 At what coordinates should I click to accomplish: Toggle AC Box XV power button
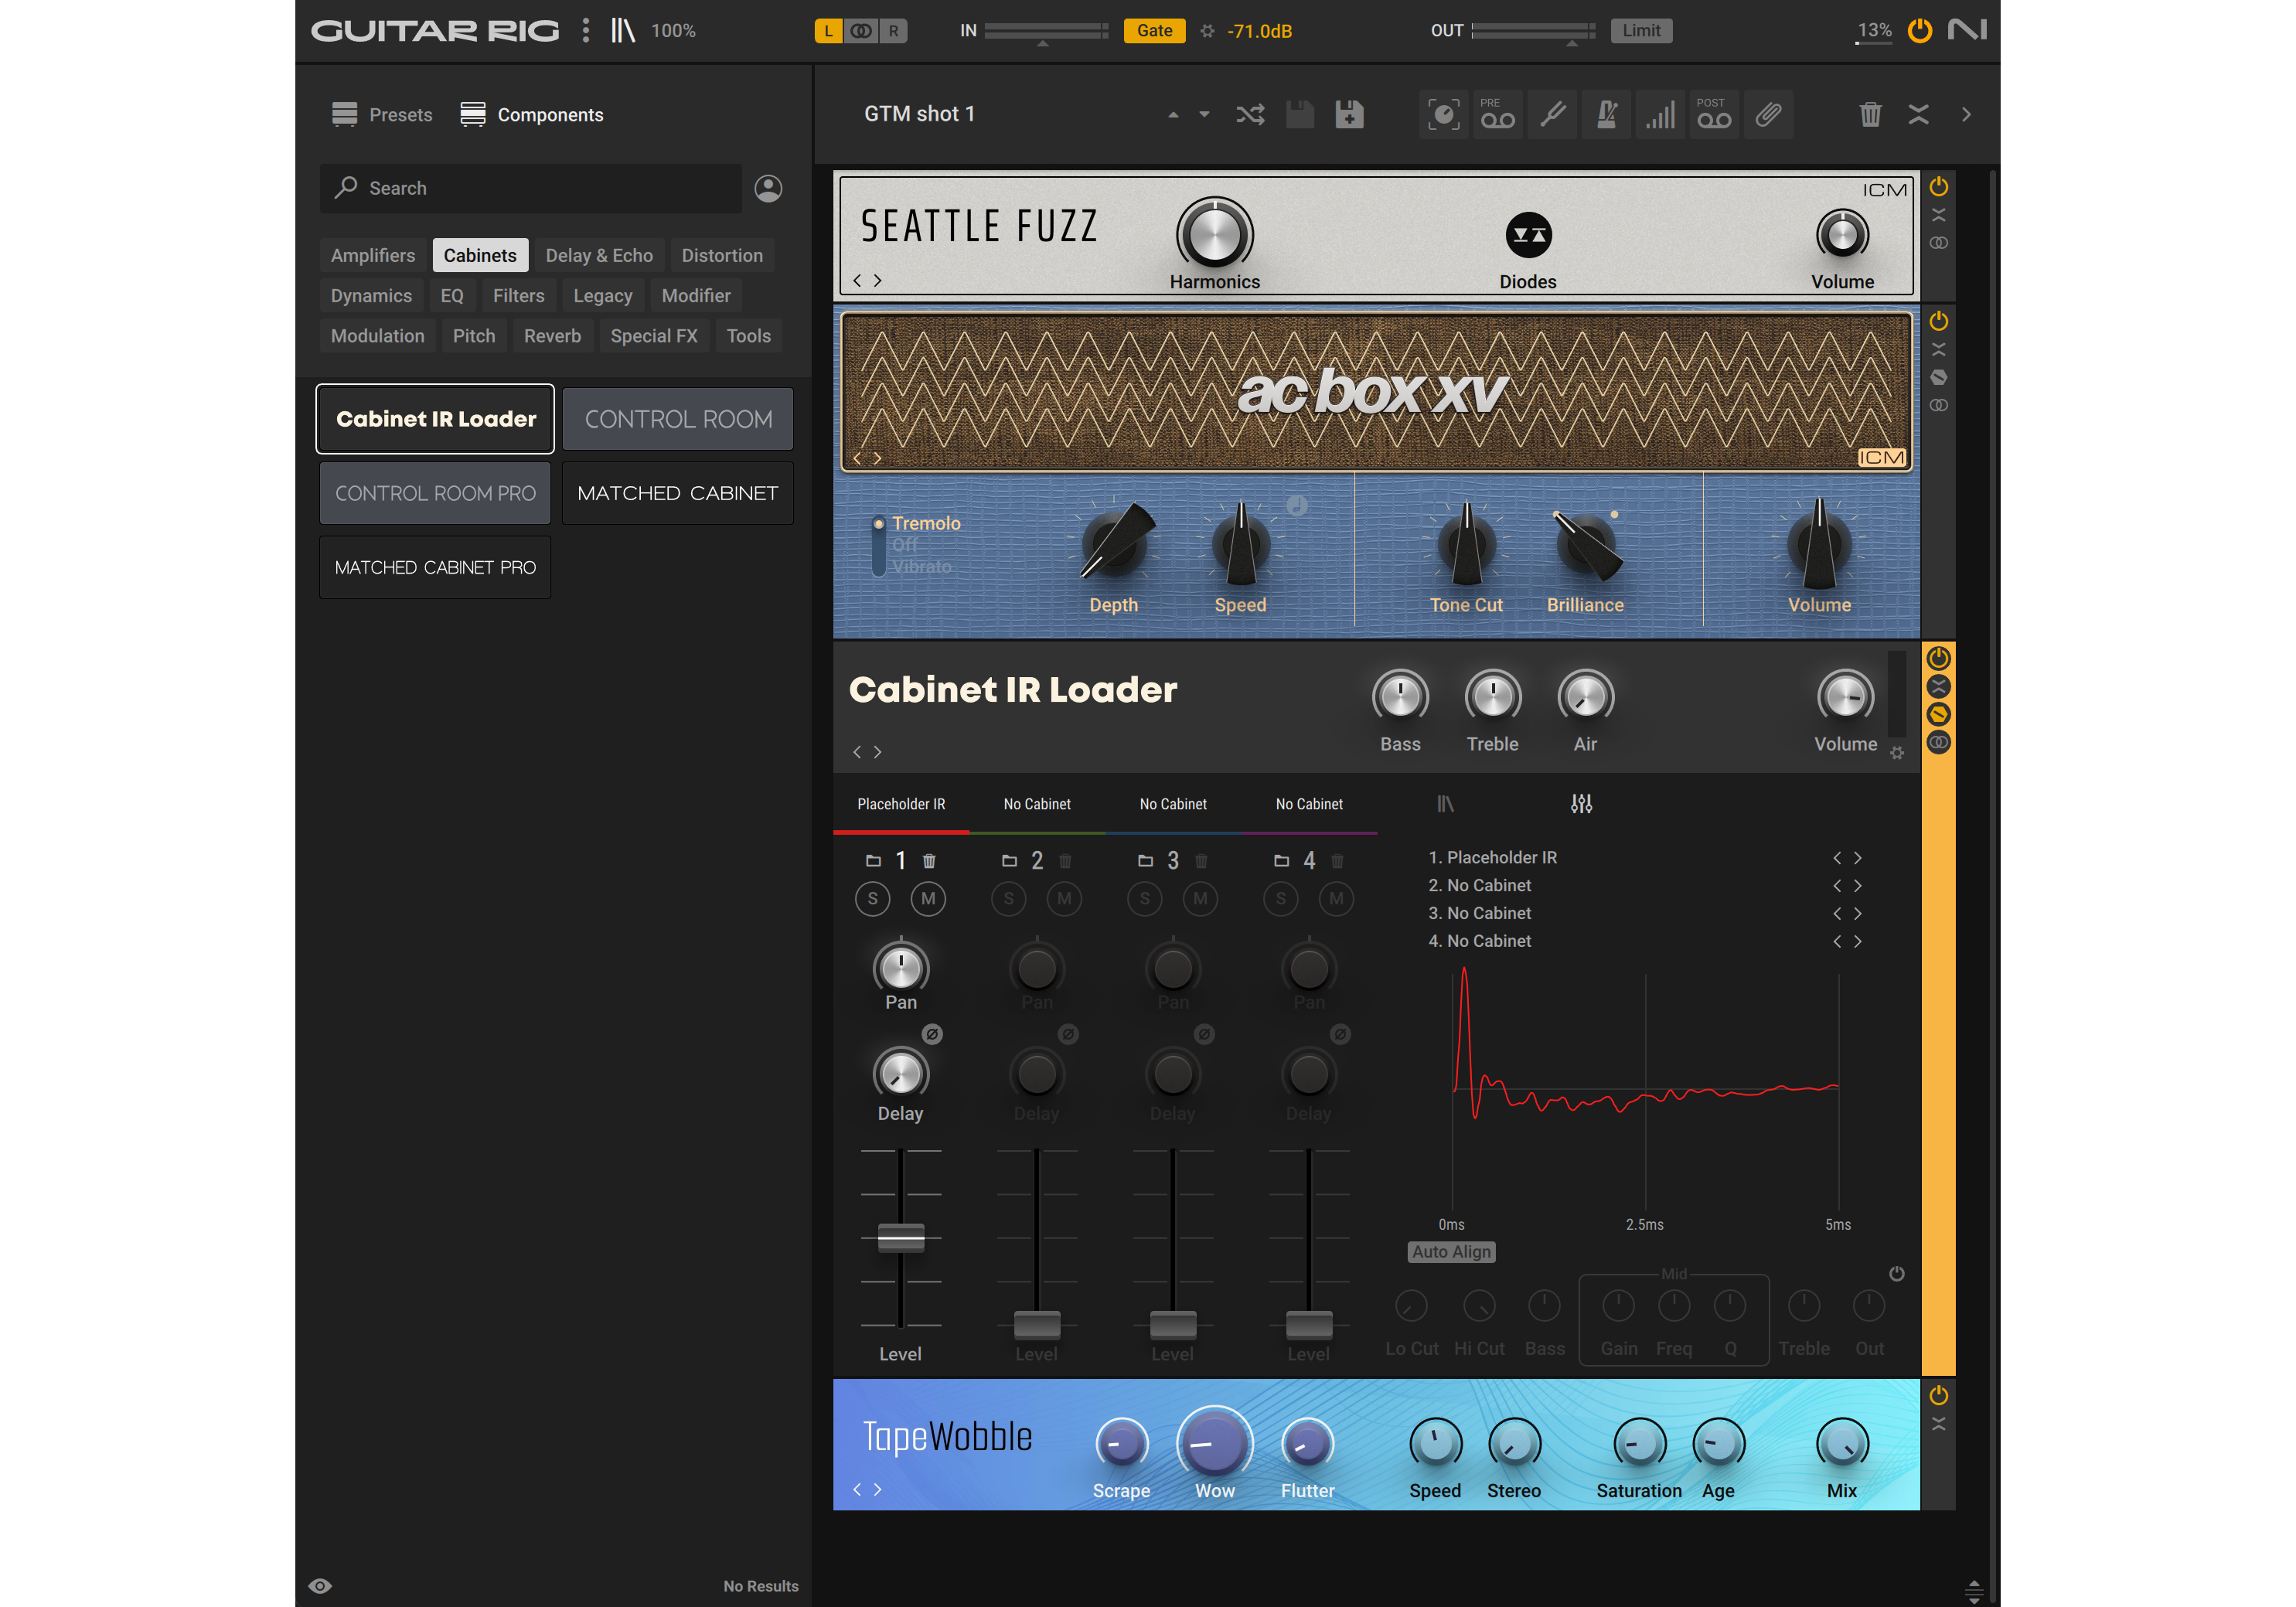click(x=1938, y=321)
